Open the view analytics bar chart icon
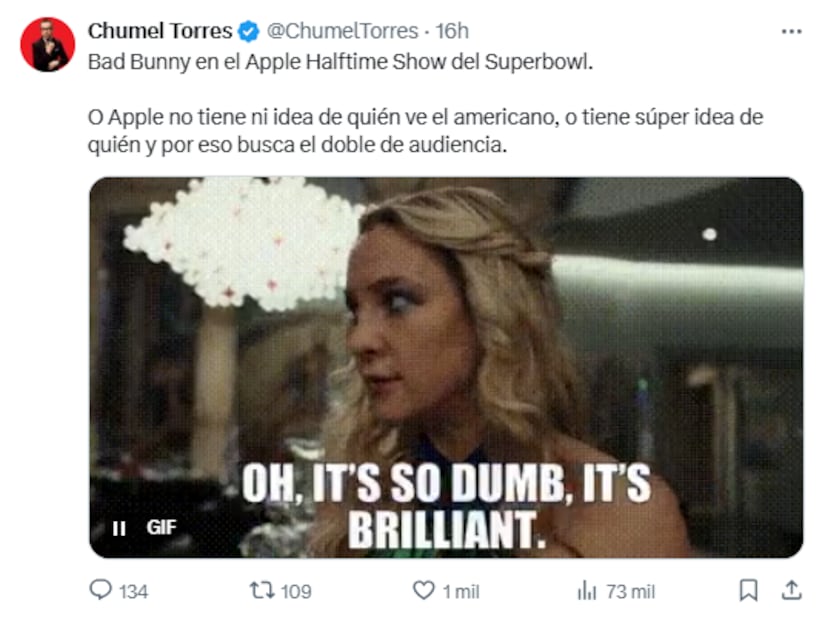Image resolution: width=825 pixels, height=620 pixels. click(x=586, y=590)
